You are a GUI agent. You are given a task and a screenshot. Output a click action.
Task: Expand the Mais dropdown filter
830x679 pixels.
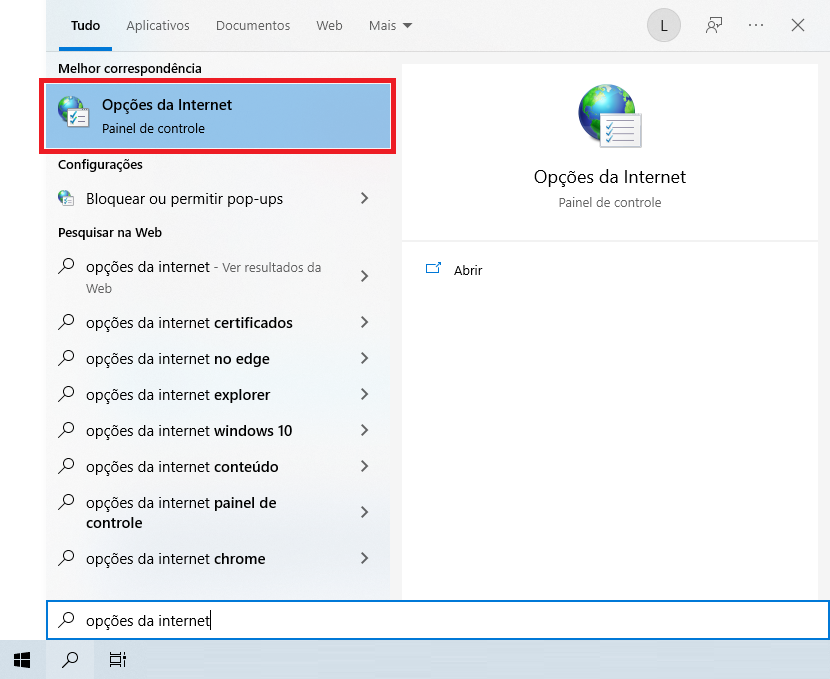(390, 26)
